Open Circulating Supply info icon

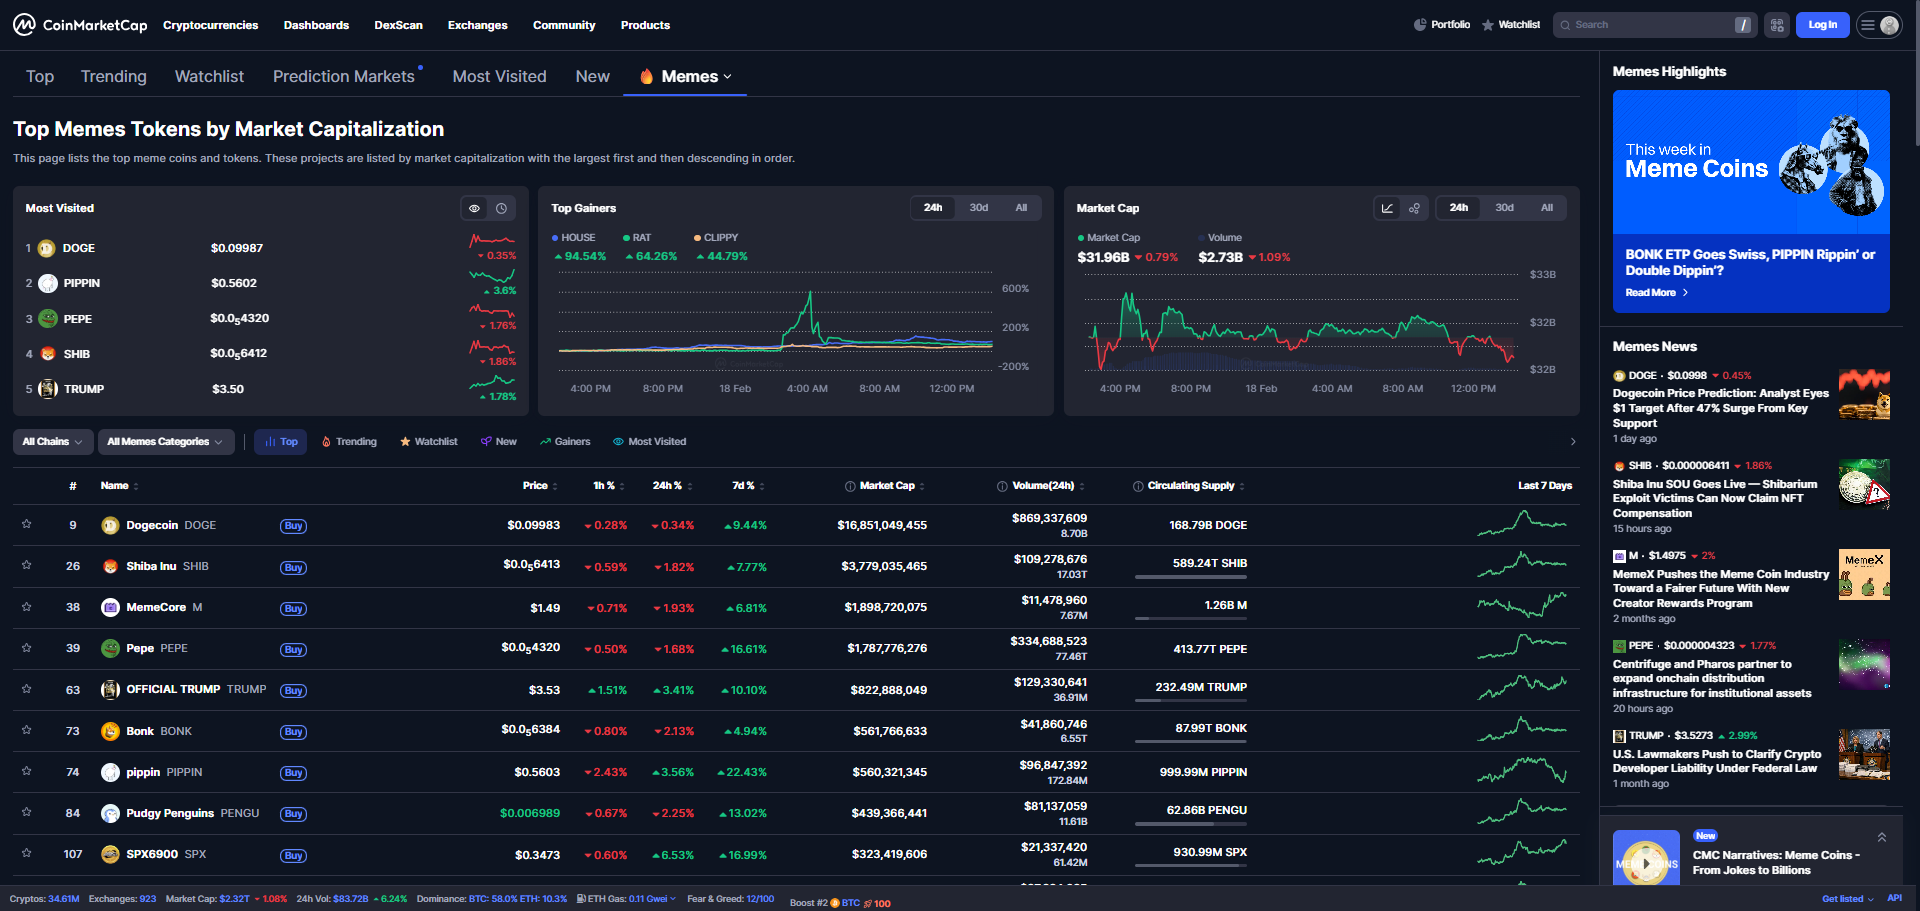(1138, 487)
